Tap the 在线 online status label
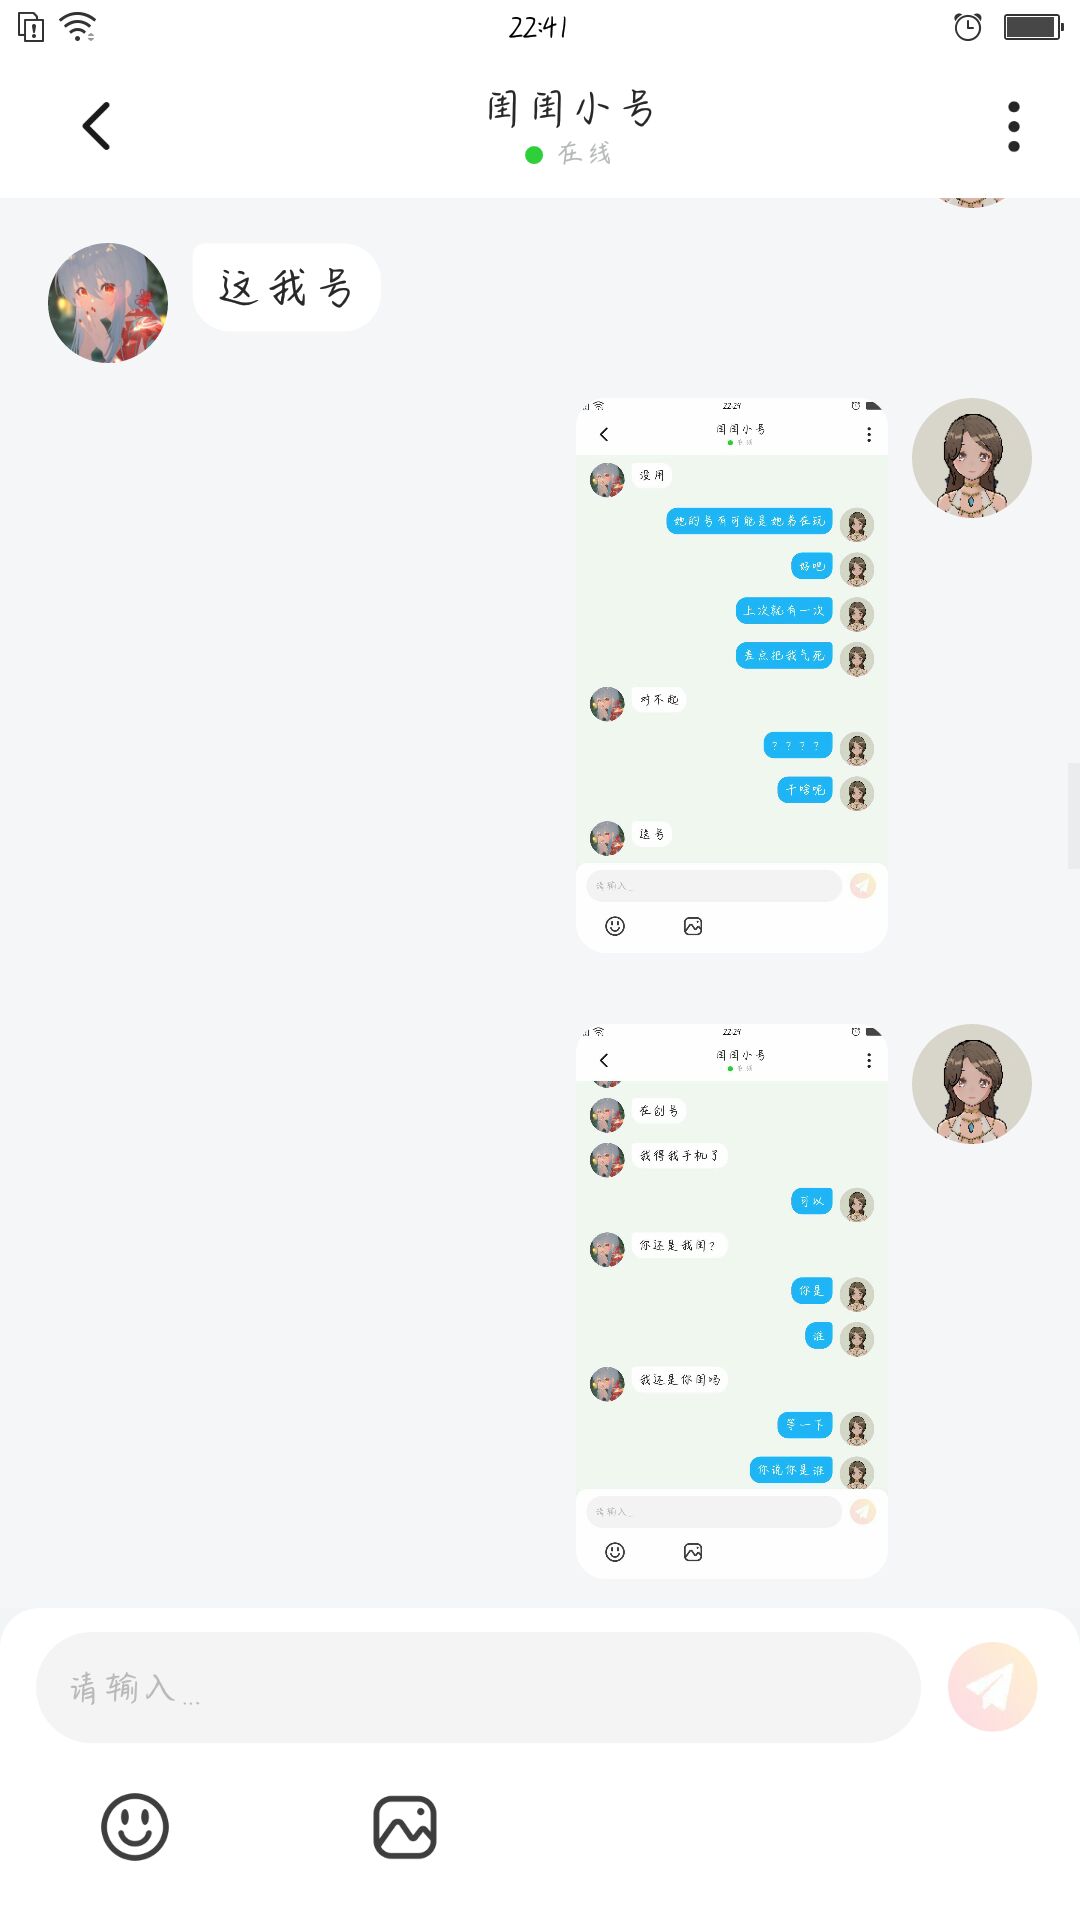This screenshot has height=1920, width=1080. click(x=585, y=154)
